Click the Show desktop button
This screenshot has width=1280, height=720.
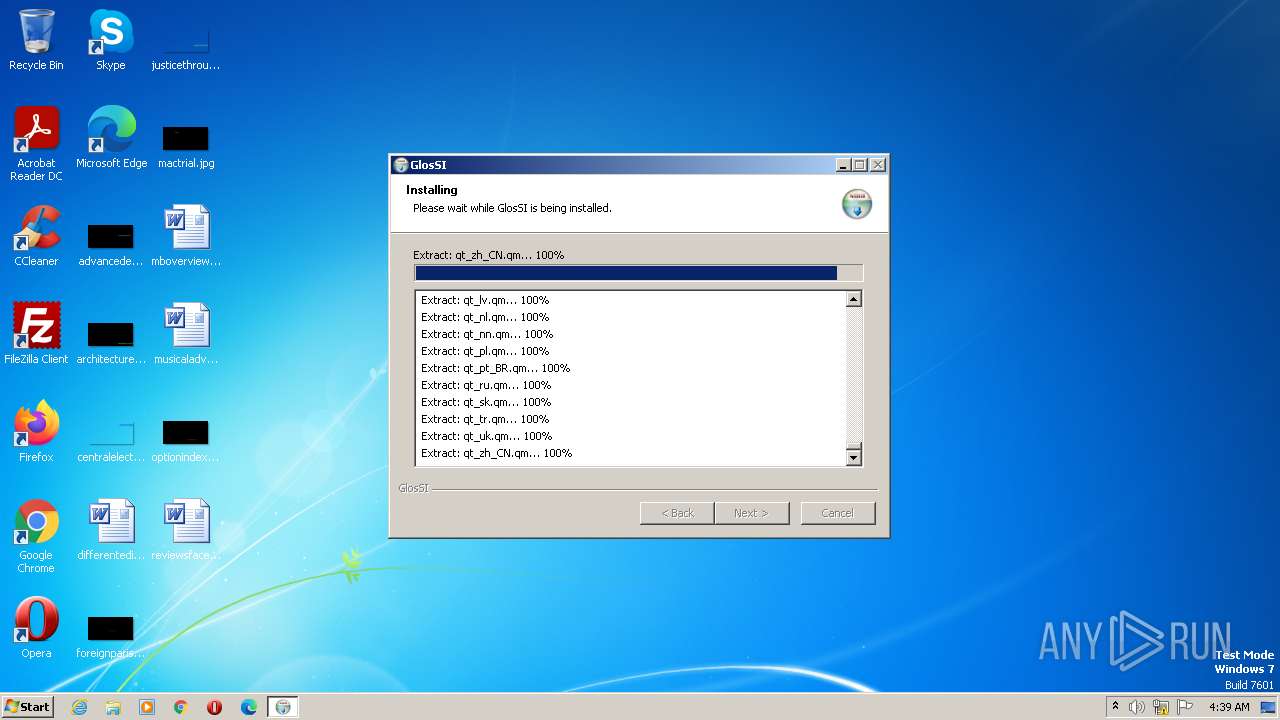click(1269, 707)
